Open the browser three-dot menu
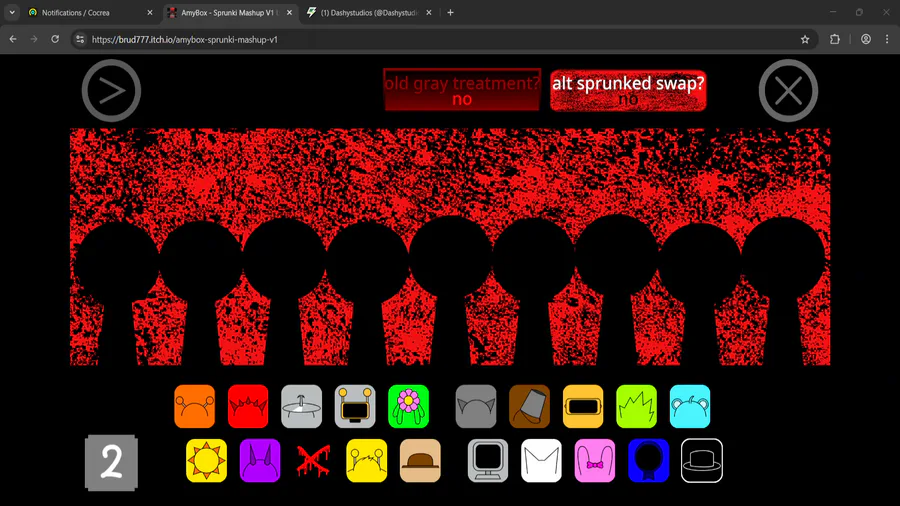Viewport: 900px width, 506px height. pyautogui.click(x=887, y=39)
